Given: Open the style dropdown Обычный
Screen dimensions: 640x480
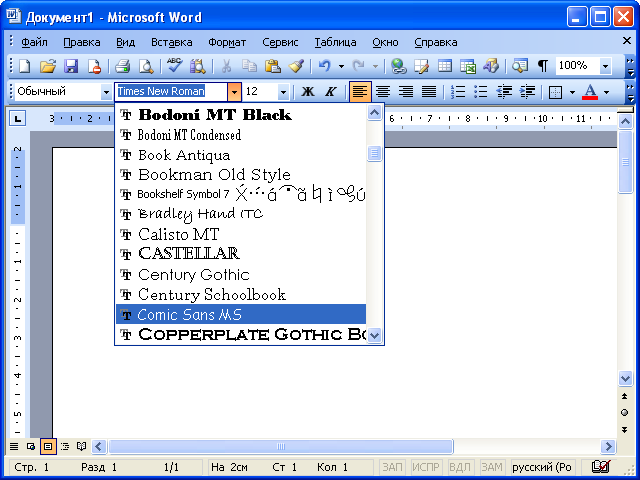Looking at the screenshot, I should (x=106, y=92).
